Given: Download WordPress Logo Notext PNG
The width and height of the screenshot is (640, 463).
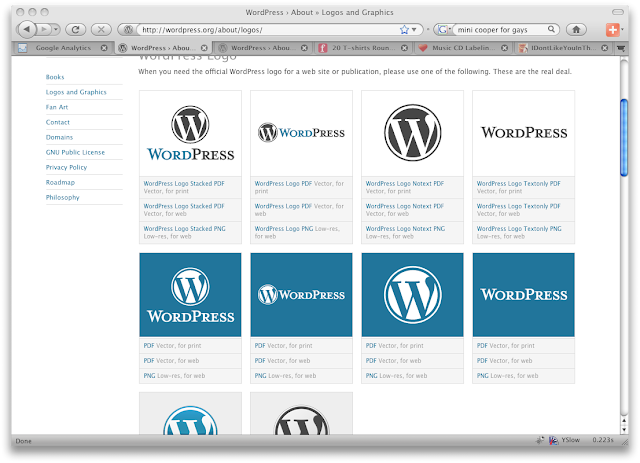Looking at the screenshot, I should [x=405, y=229].
